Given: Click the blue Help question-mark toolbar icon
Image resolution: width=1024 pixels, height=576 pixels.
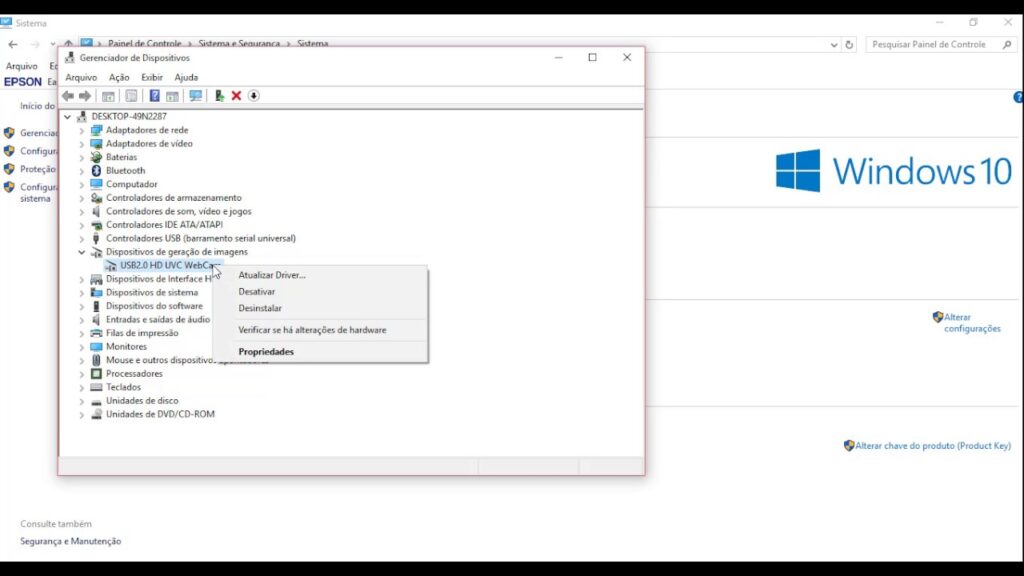Looking at the screenshot, I should click(x=154, y=96).
